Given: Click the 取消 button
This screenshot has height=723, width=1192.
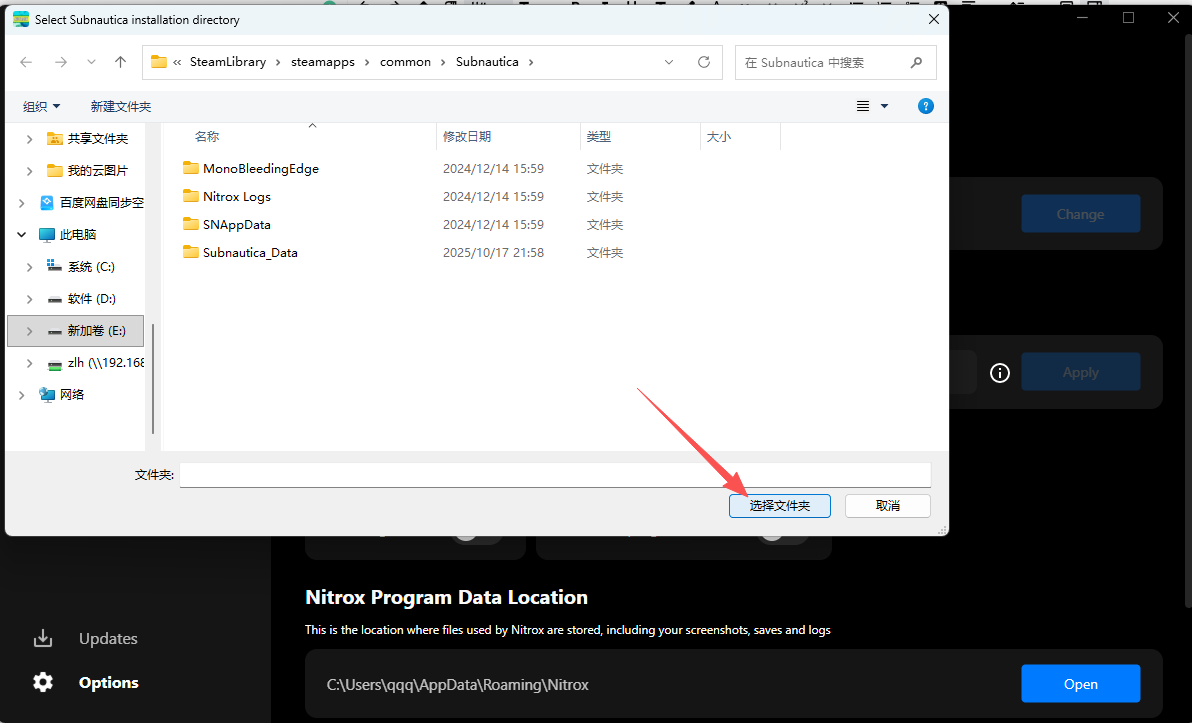Looking at the screenshot, I should (x=887, y=506).
